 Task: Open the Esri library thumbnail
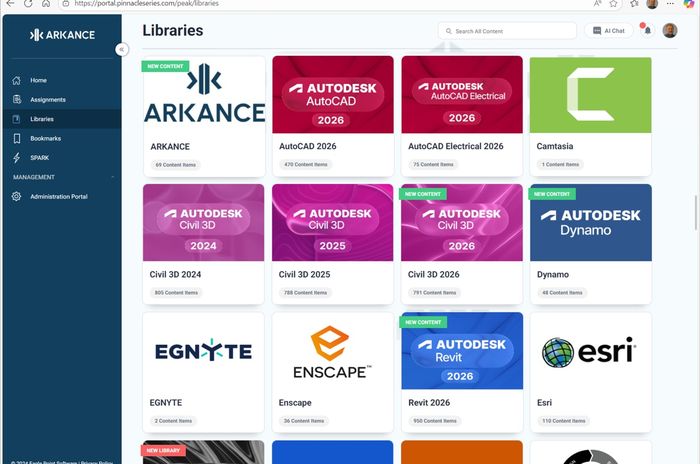(x=591, y=351)
